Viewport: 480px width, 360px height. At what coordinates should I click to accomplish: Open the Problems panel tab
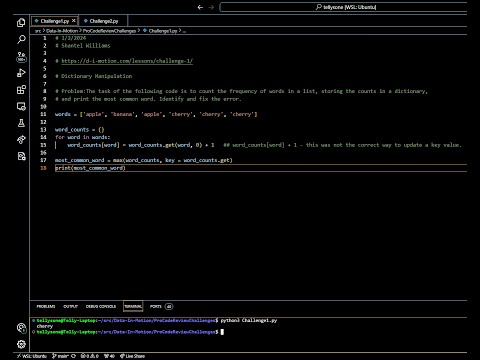[46, 306]
